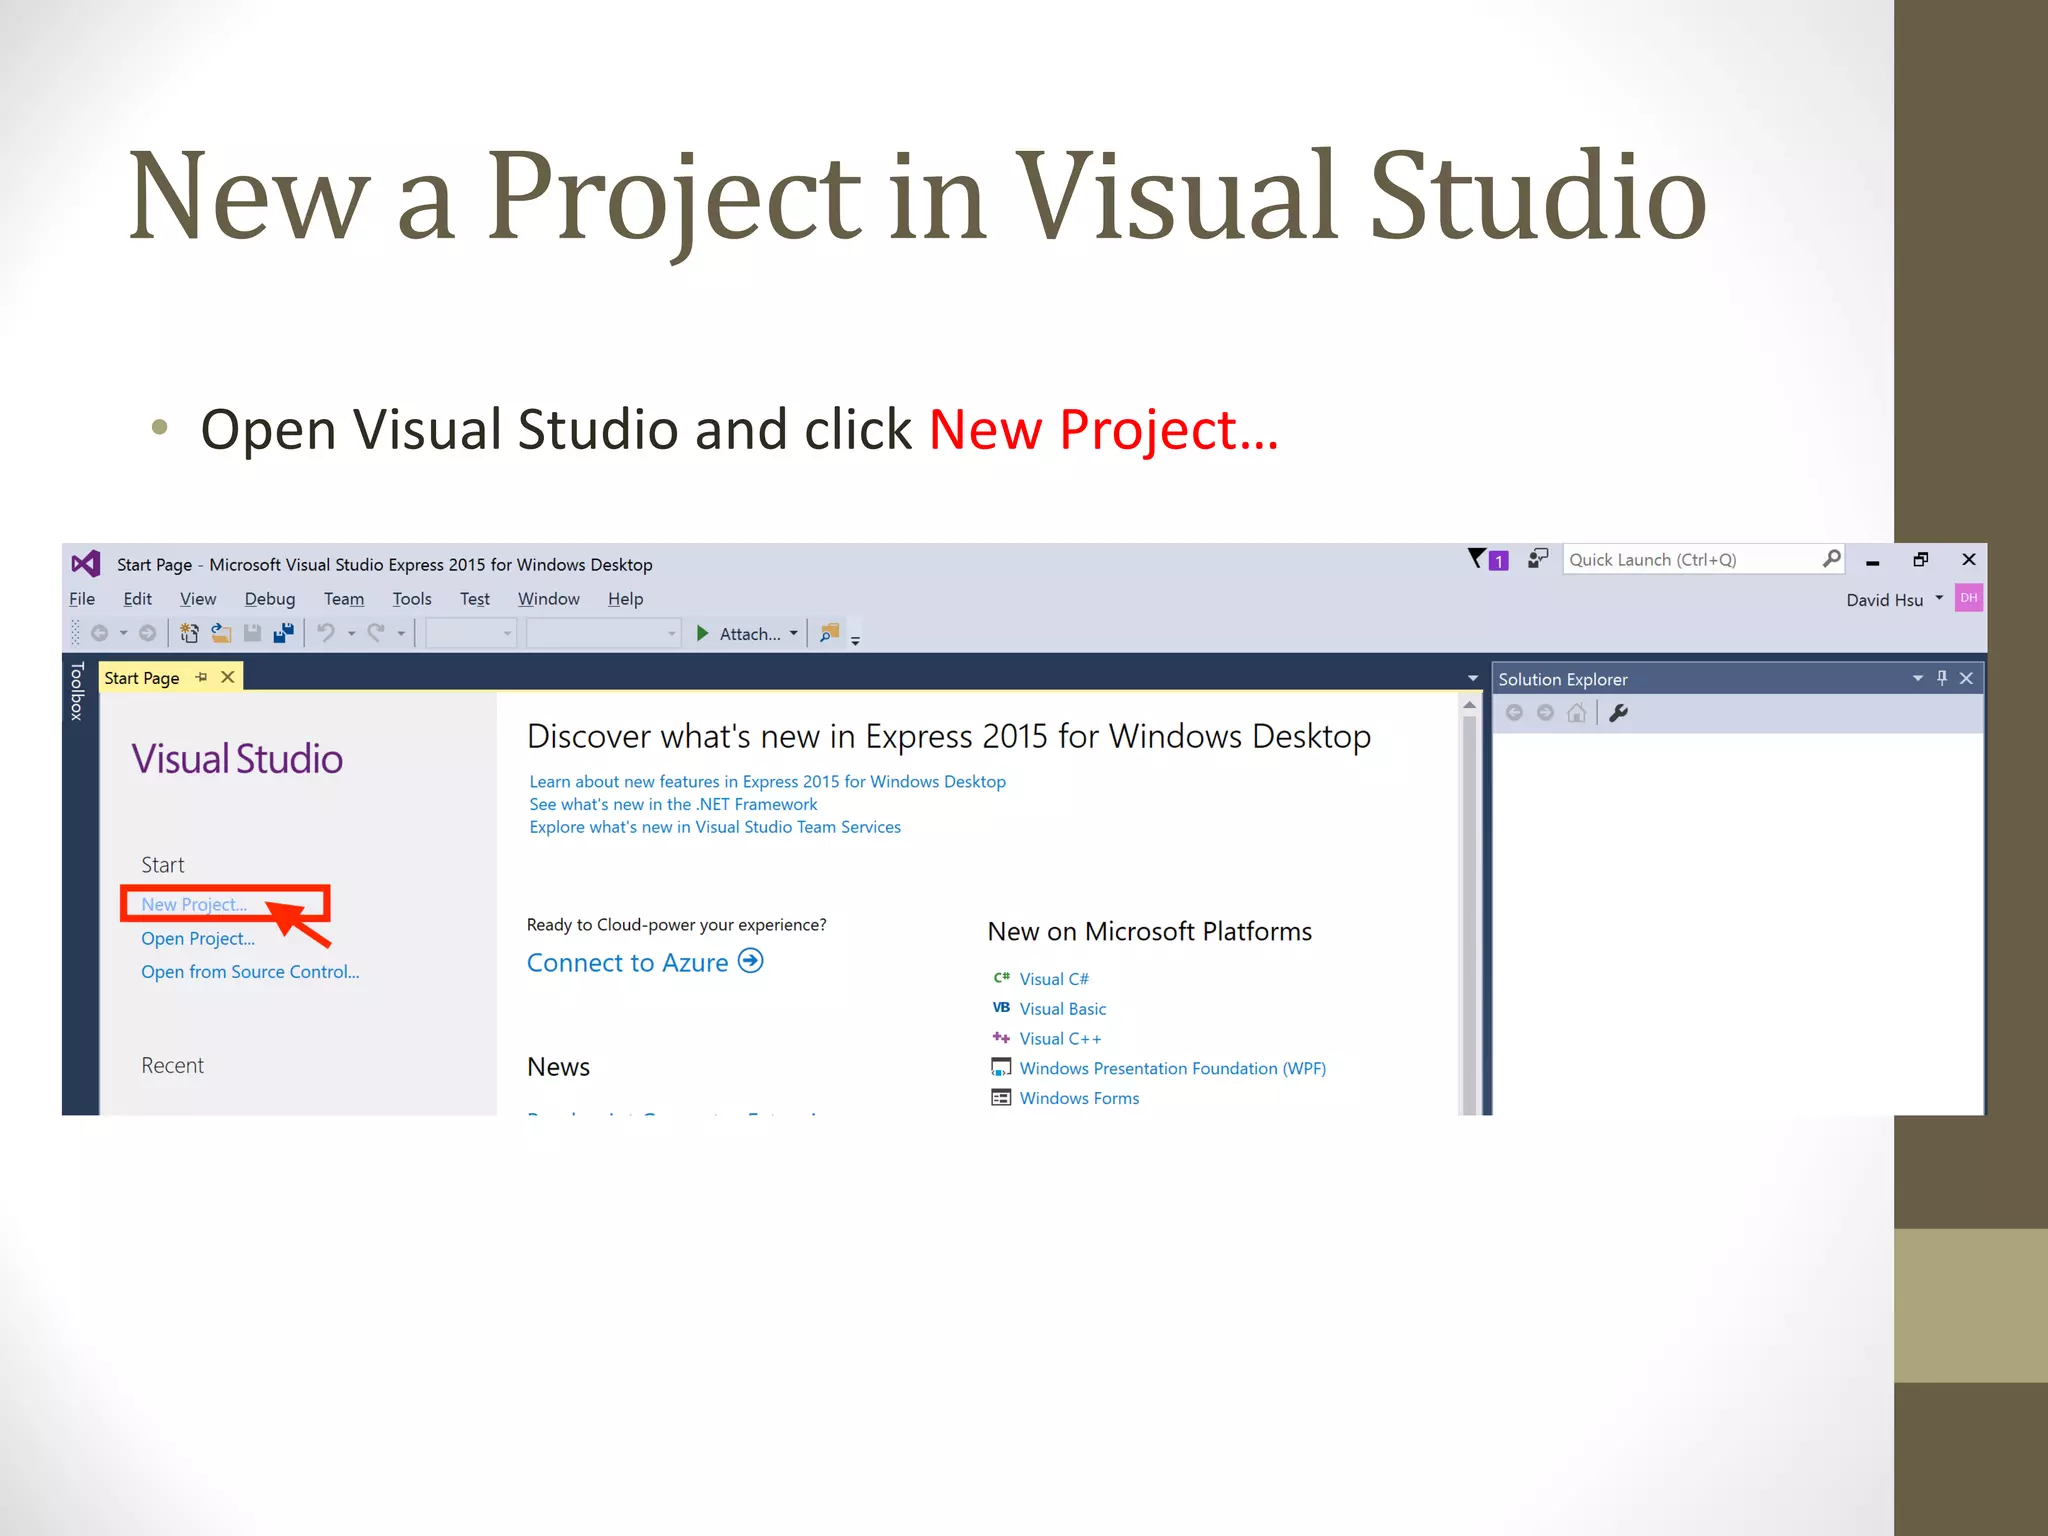The image size is (2048, 1536).
Task: Open Solution Explorer window position dropdown
Action: [1917, 678]
